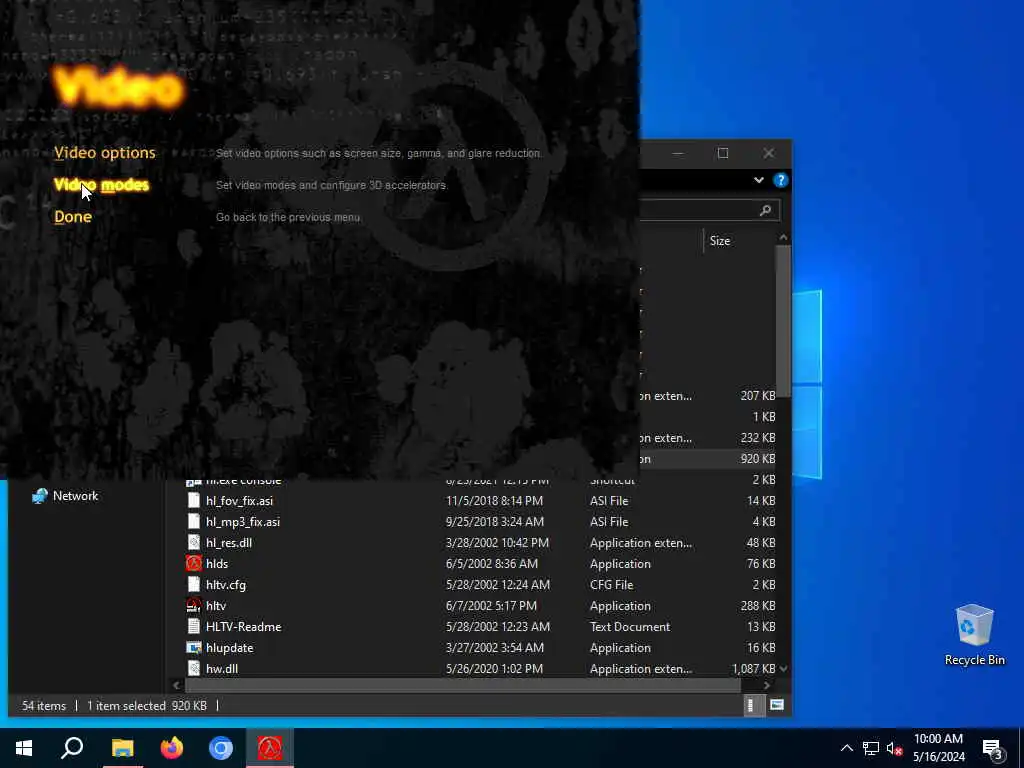Select the hlds application icon

(x=194, y=564)
